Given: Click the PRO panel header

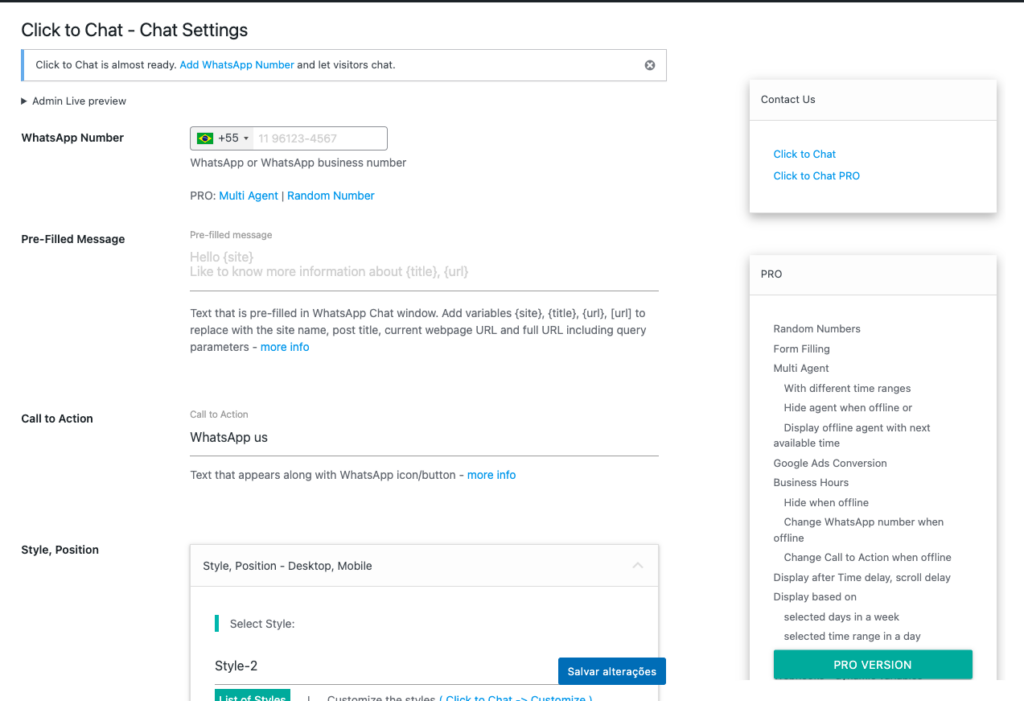Looking at the screenshot, I should point(872,274).
